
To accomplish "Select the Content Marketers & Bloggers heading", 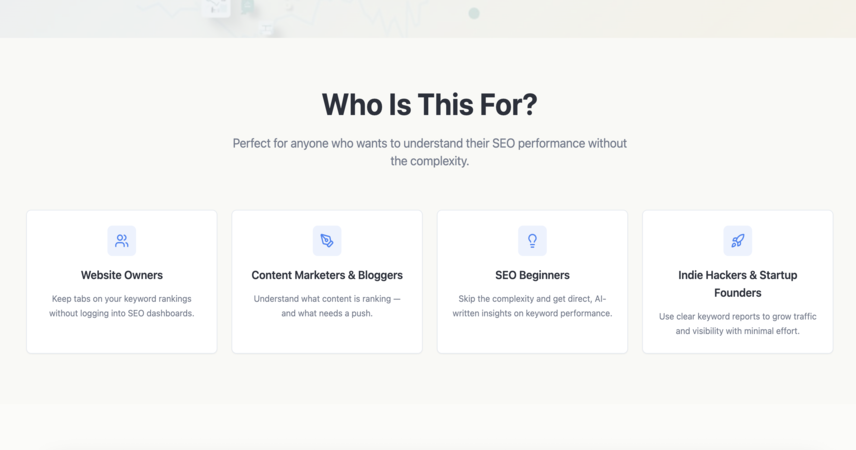I will [x=327, y=275].
